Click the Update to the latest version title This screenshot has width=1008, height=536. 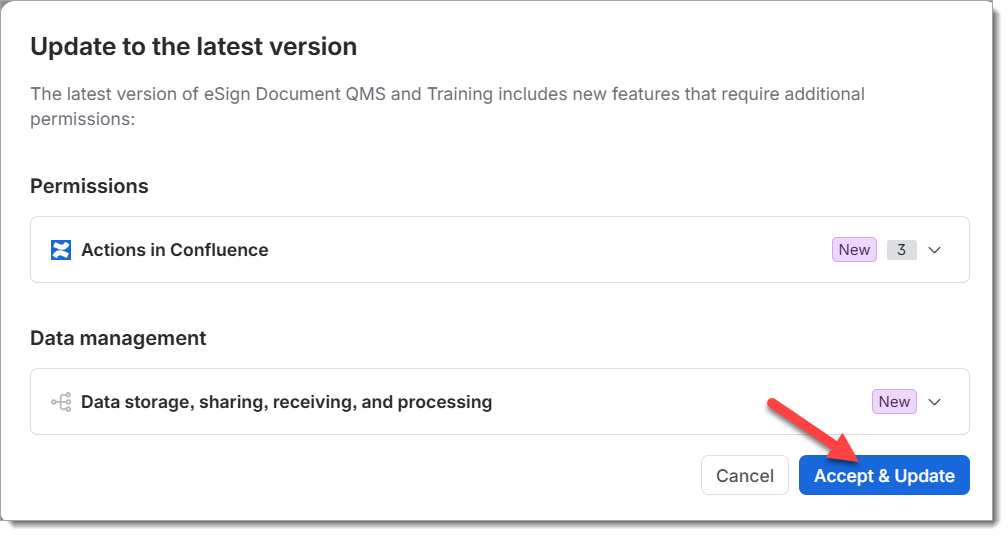[x=194, y=47]
